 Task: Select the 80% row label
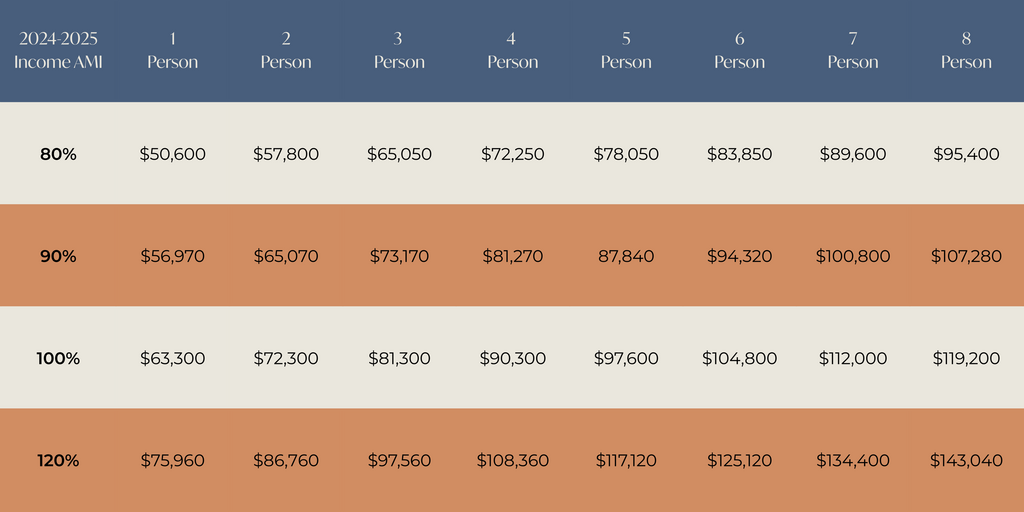(58, 154)
